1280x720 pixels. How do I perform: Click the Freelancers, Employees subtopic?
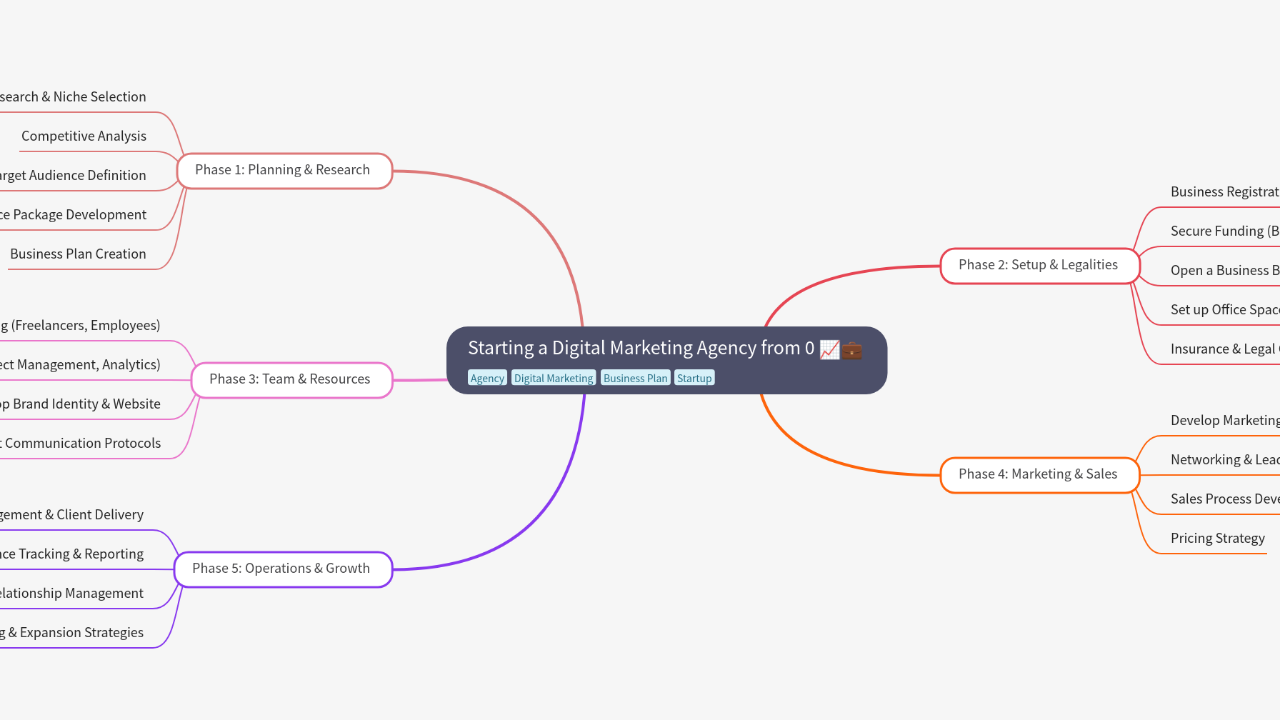click(x=80, y=325)
